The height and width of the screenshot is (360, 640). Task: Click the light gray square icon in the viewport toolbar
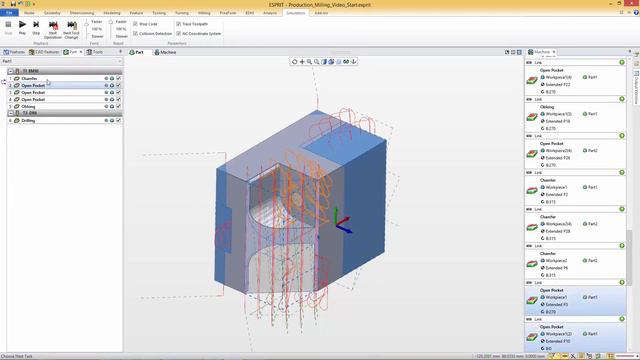[x=339, y=62]
